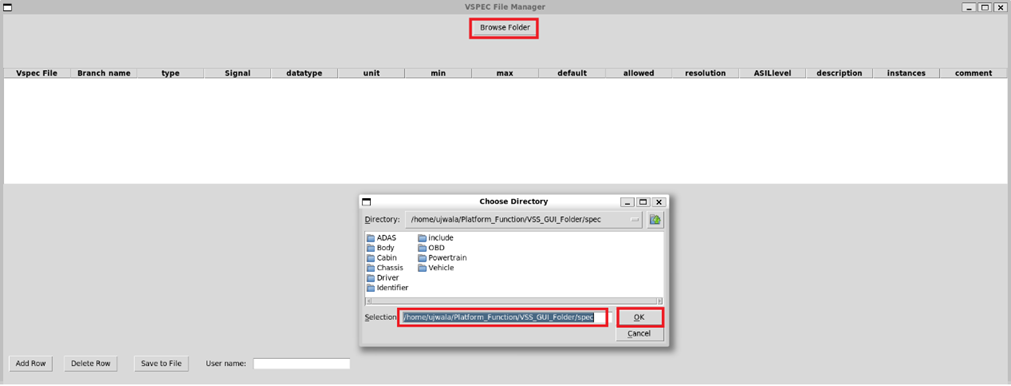Maximize the VSPEC File Manager window
The width and height of the screenshot is (1011, 386).
[x=985, y=7]
